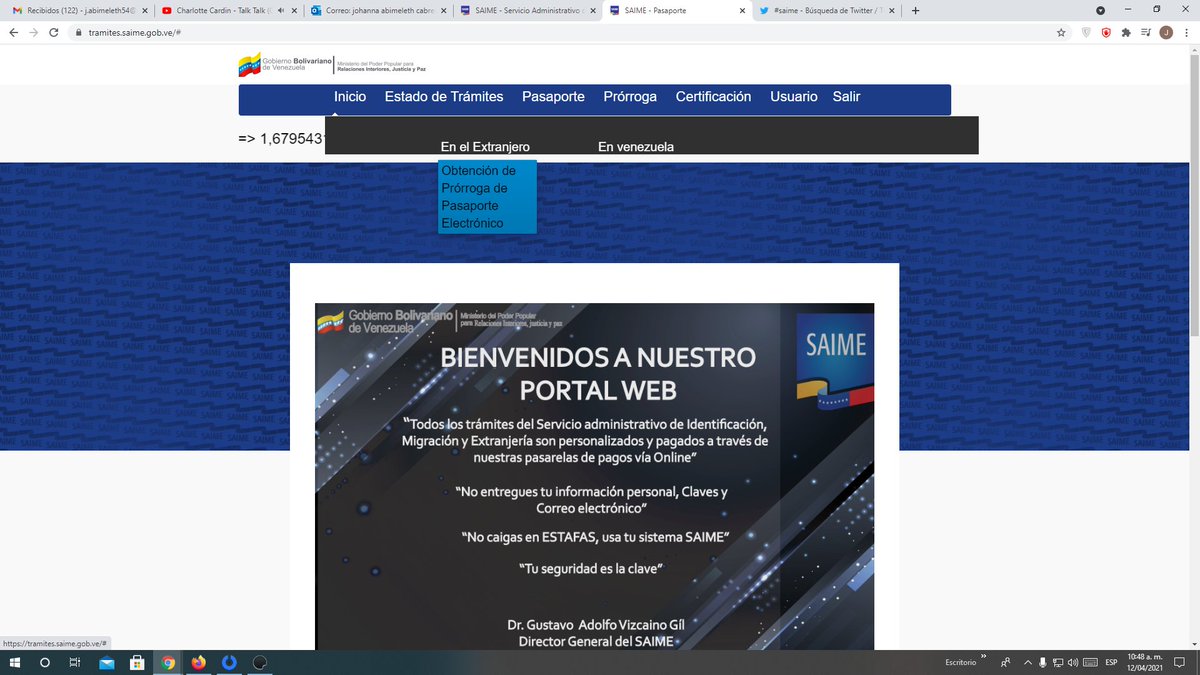
Task: Open People icon in system tray
Action: (1005, 663)
